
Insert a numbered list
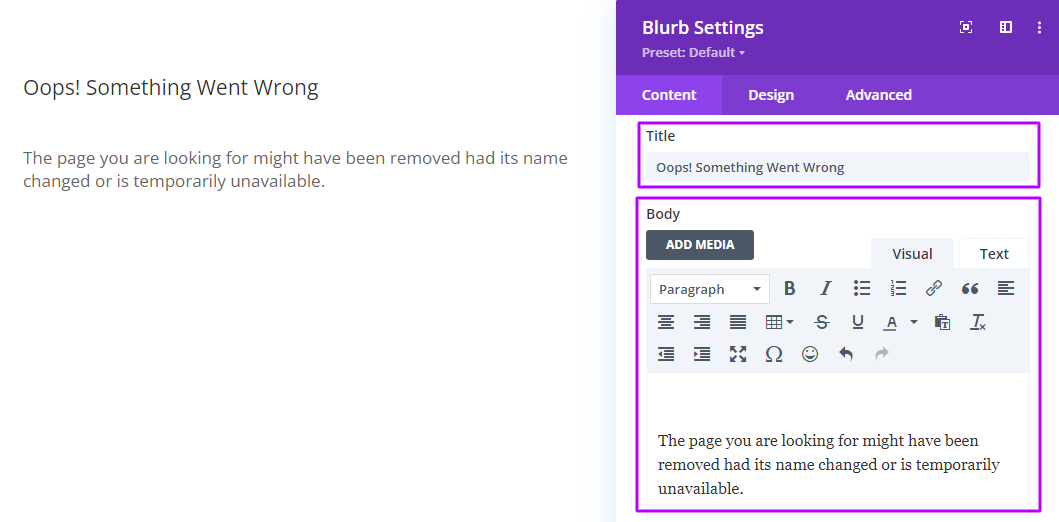click(898, 289)
